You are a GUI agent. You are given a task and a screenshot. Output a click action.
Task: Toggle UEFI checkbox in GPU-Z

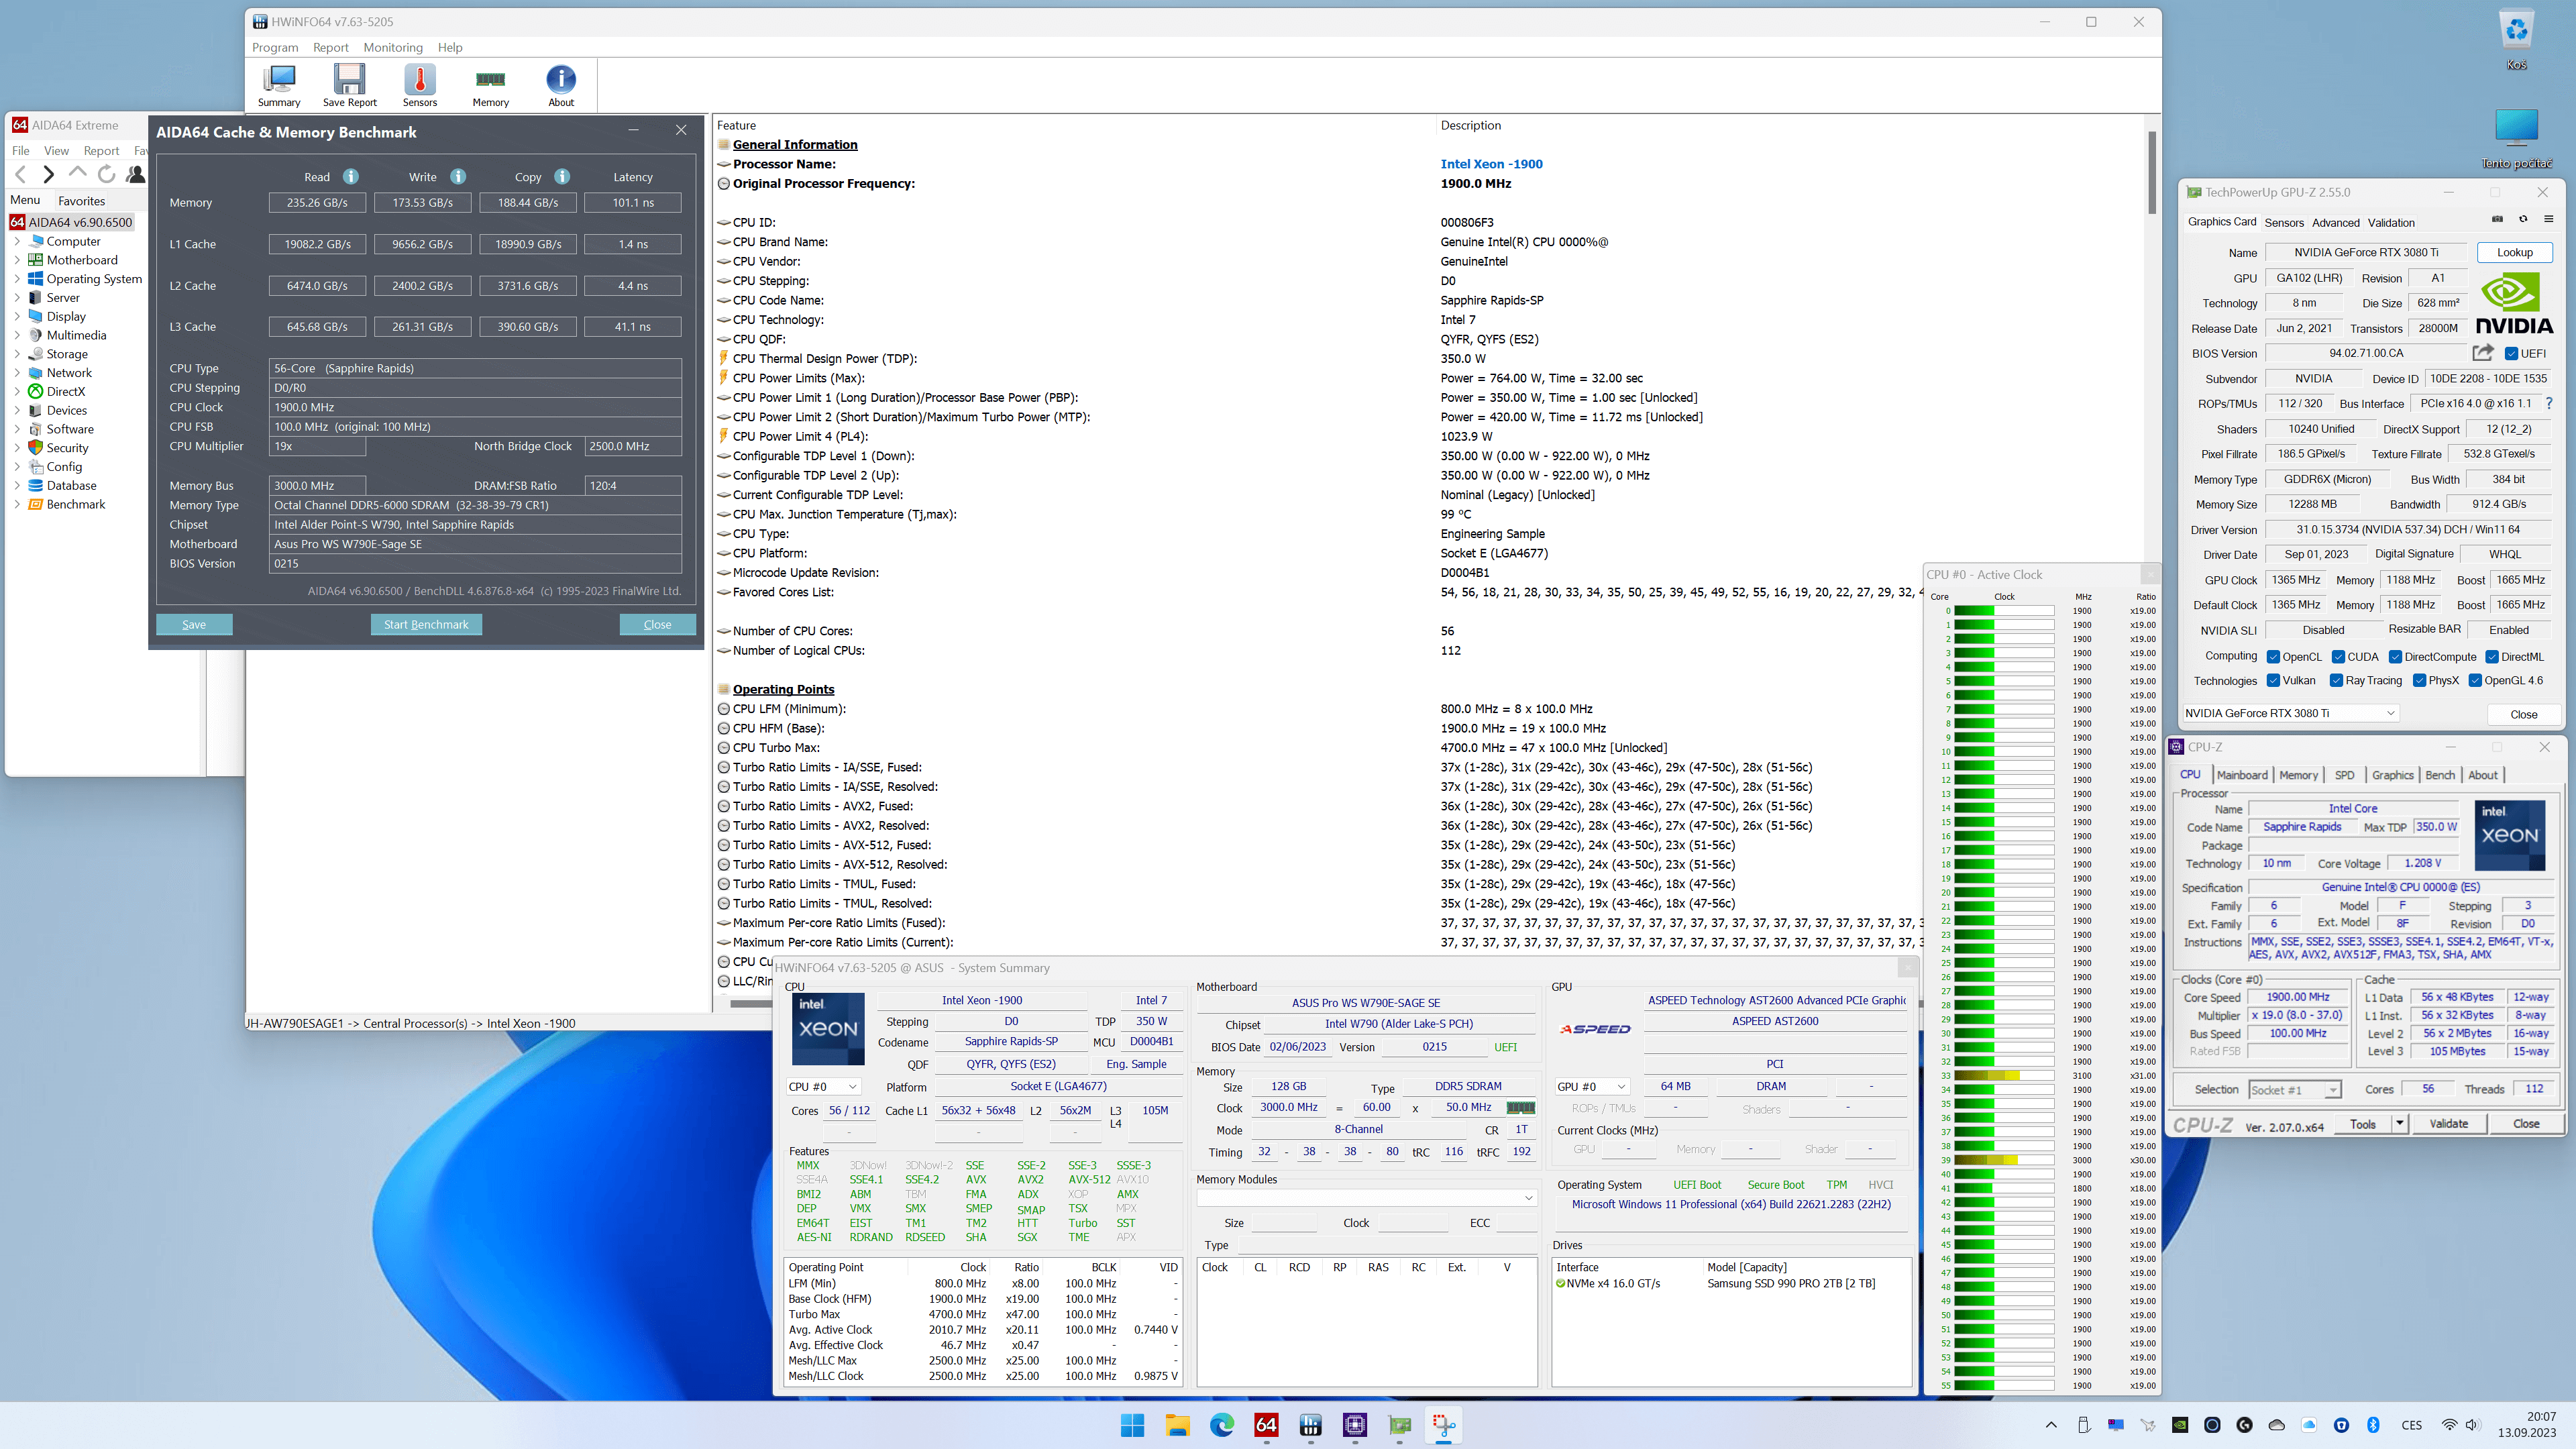tap(2511, 354)
